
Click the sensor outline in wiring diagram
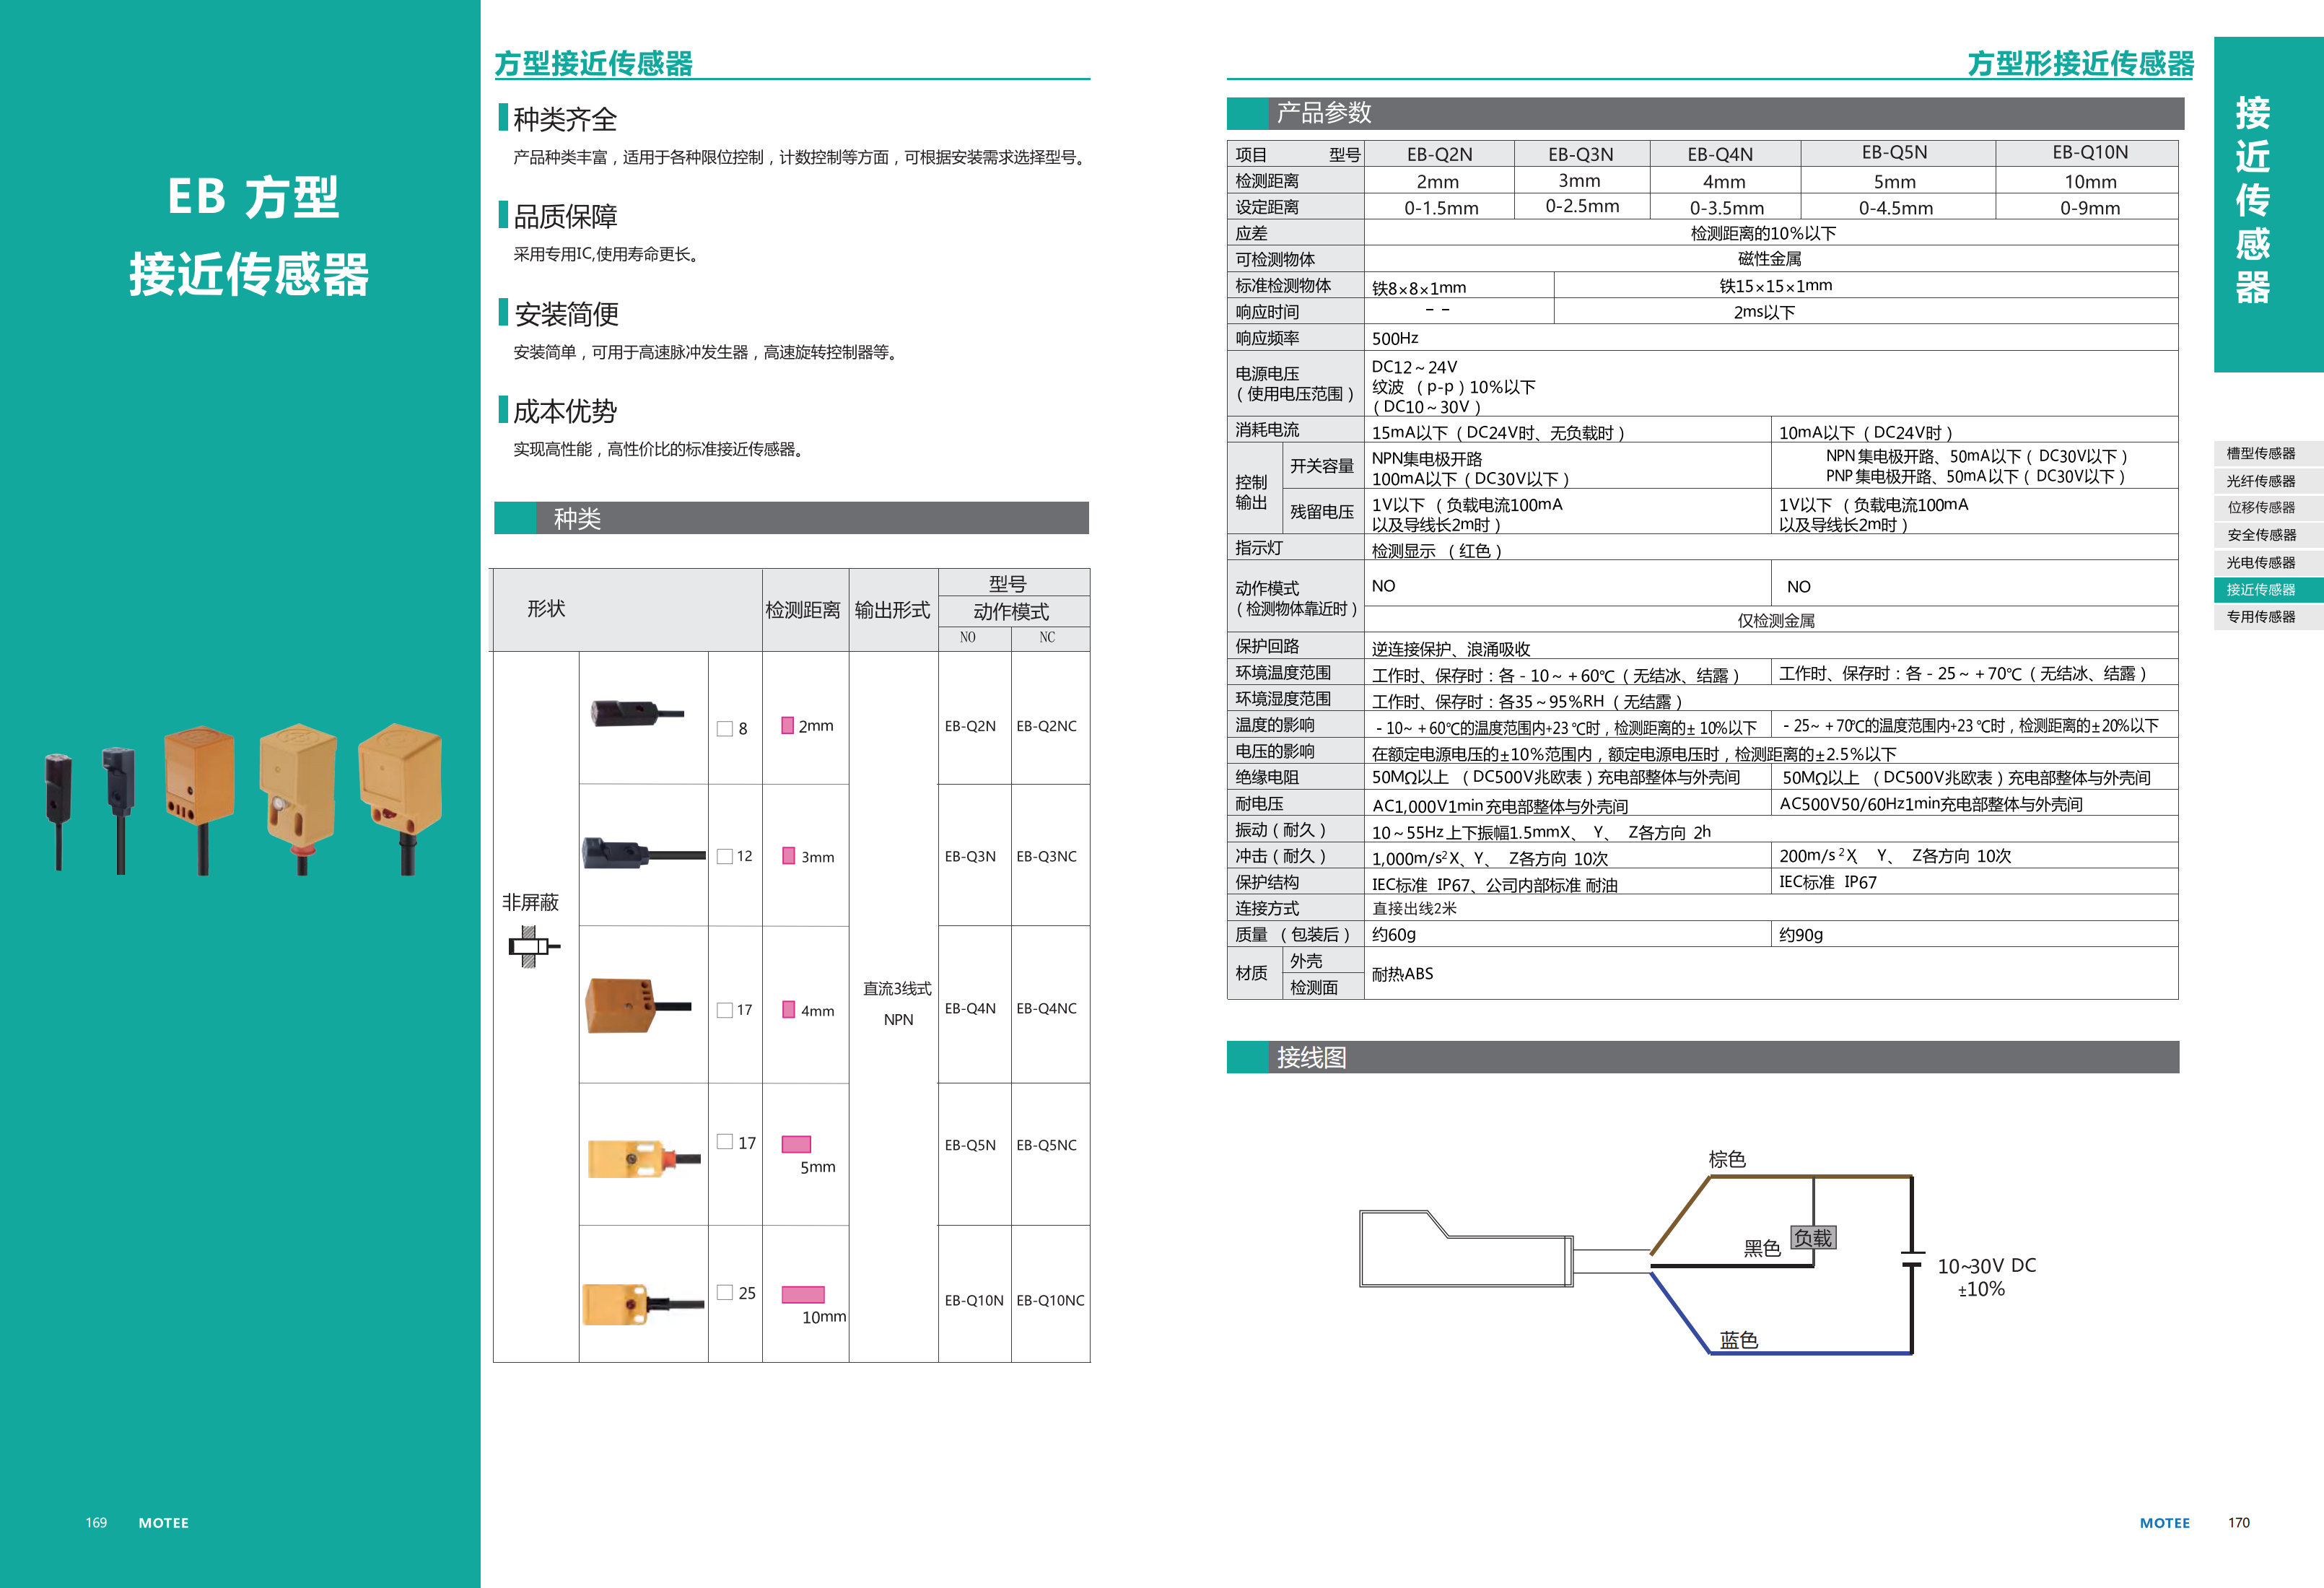click(x=1466, y=1249)
